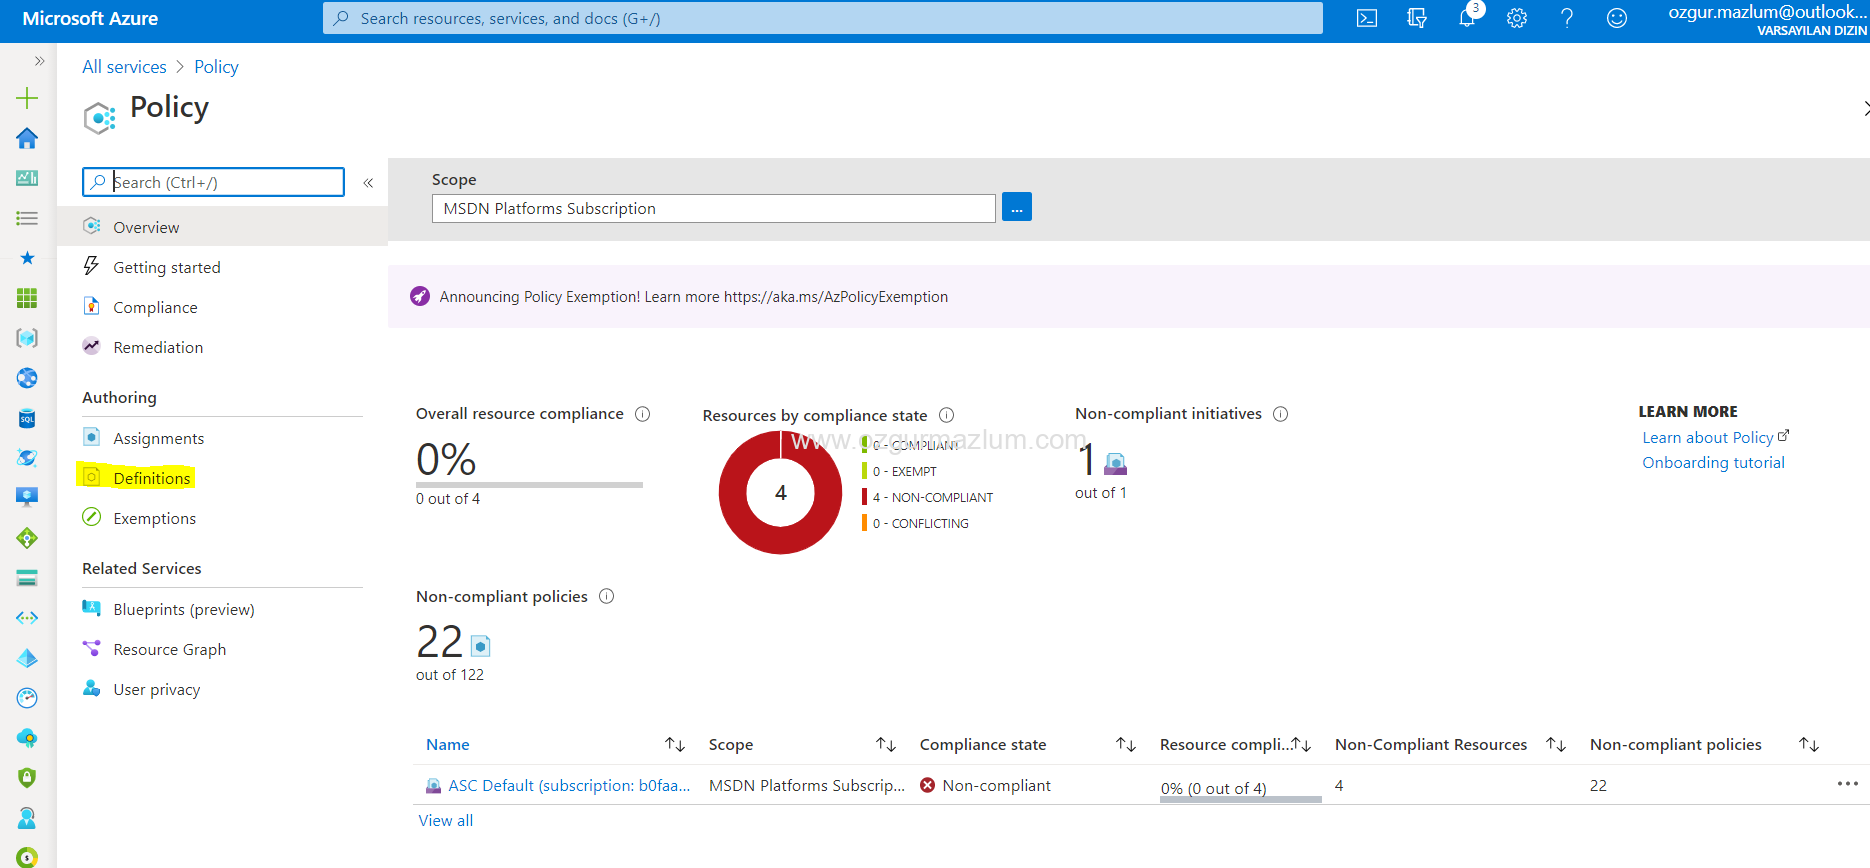This screenshot has width=1870, height=868.
Task: Click the Favorites star icon
Action: [x=27, y=258]
